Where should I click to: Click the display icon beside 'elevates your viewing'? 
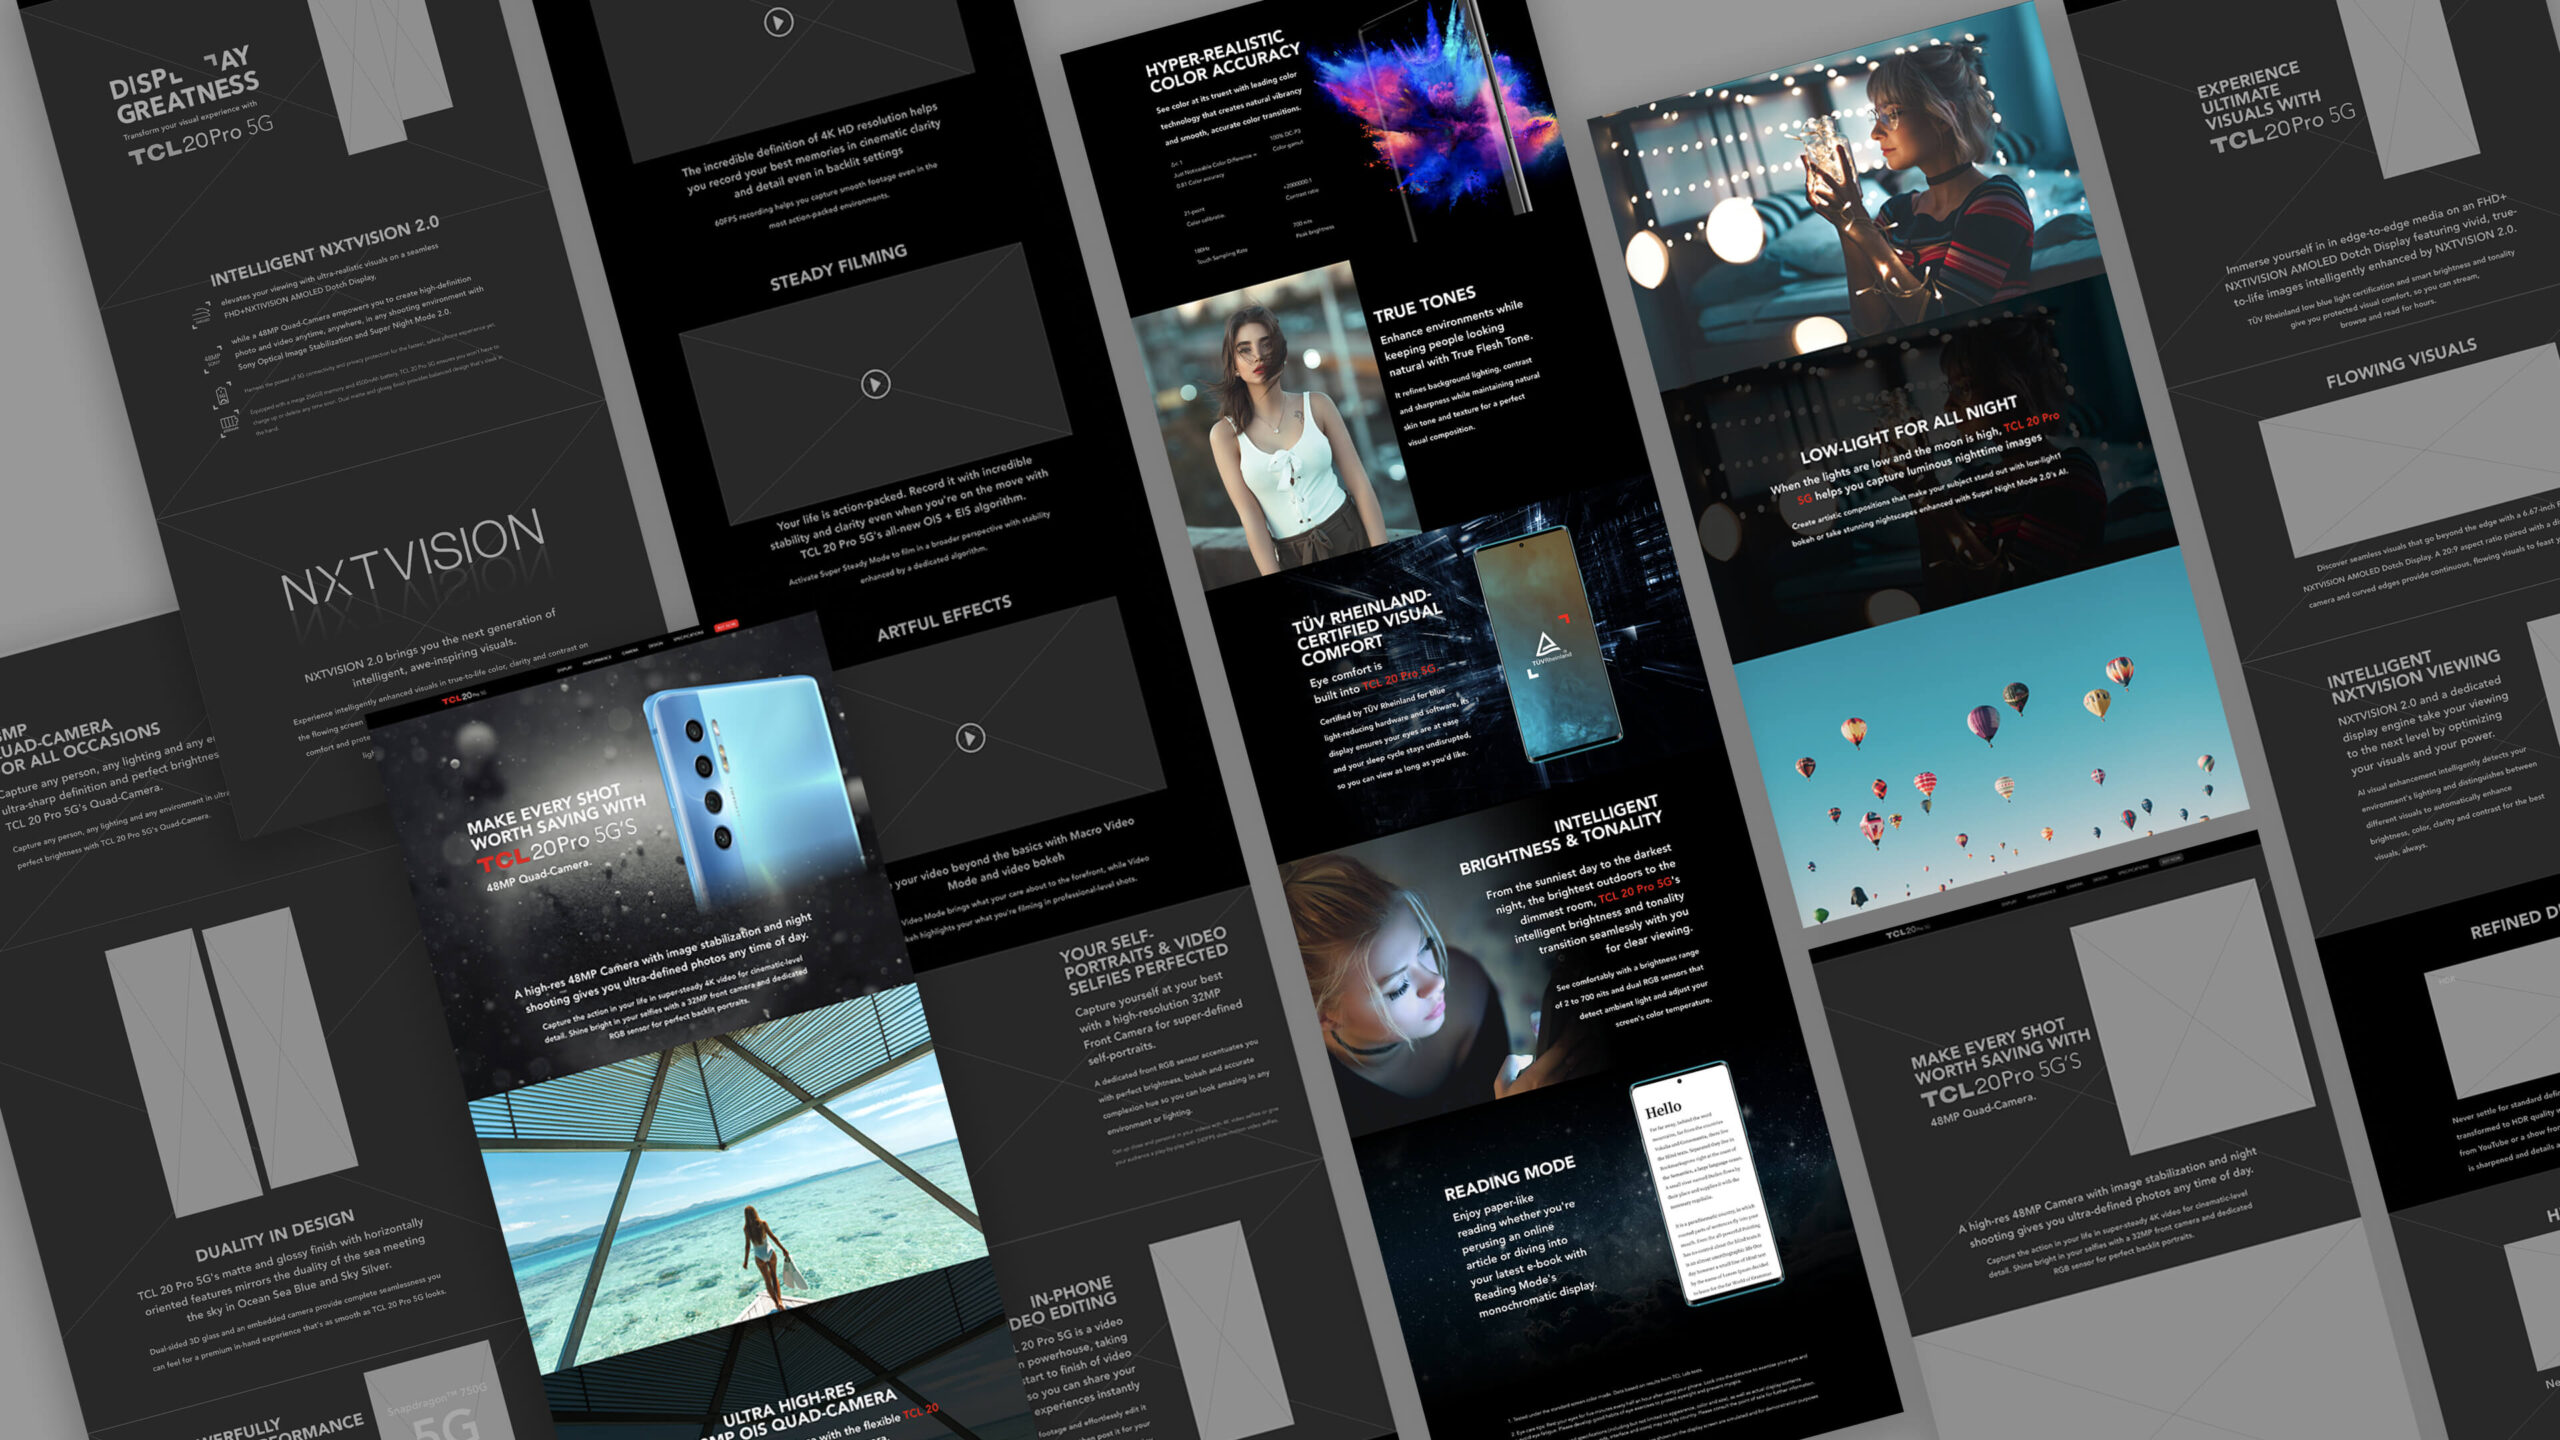pos(201,317)
